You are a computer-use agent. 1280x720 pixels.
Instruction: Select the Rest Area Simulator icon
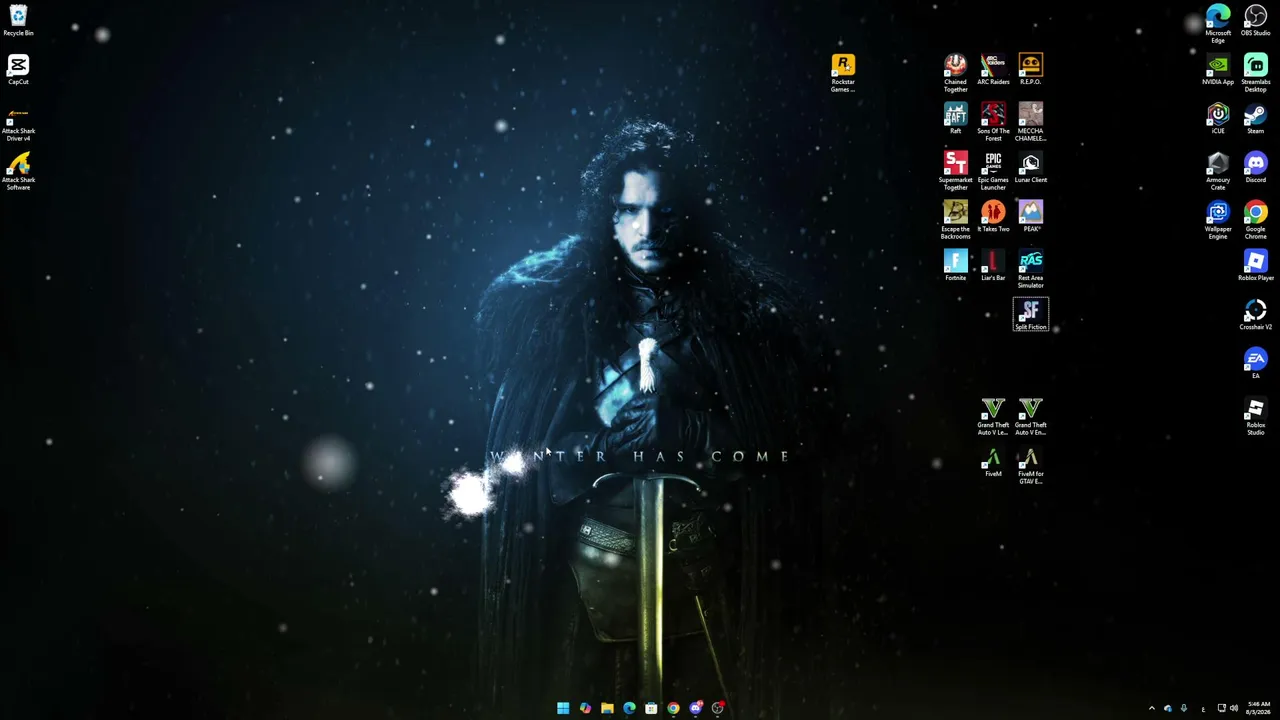tap(1031, 269)
